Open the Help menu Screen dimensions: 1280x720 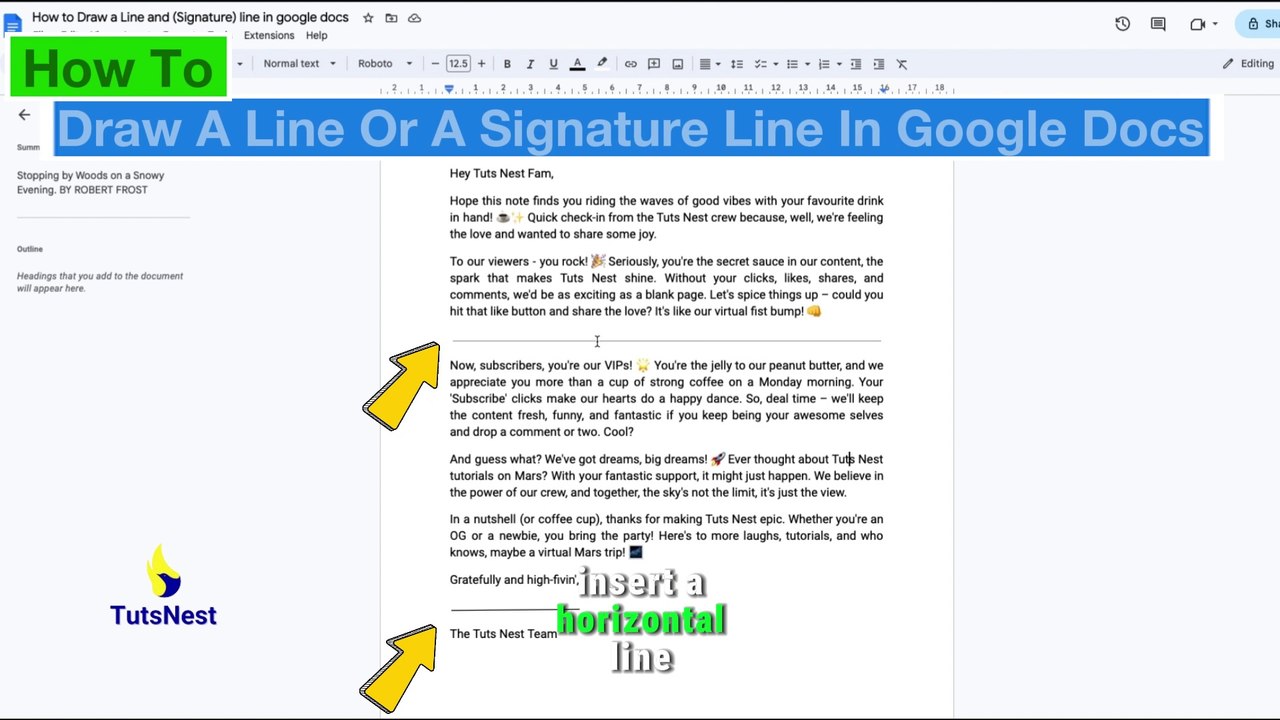[316, 35]
